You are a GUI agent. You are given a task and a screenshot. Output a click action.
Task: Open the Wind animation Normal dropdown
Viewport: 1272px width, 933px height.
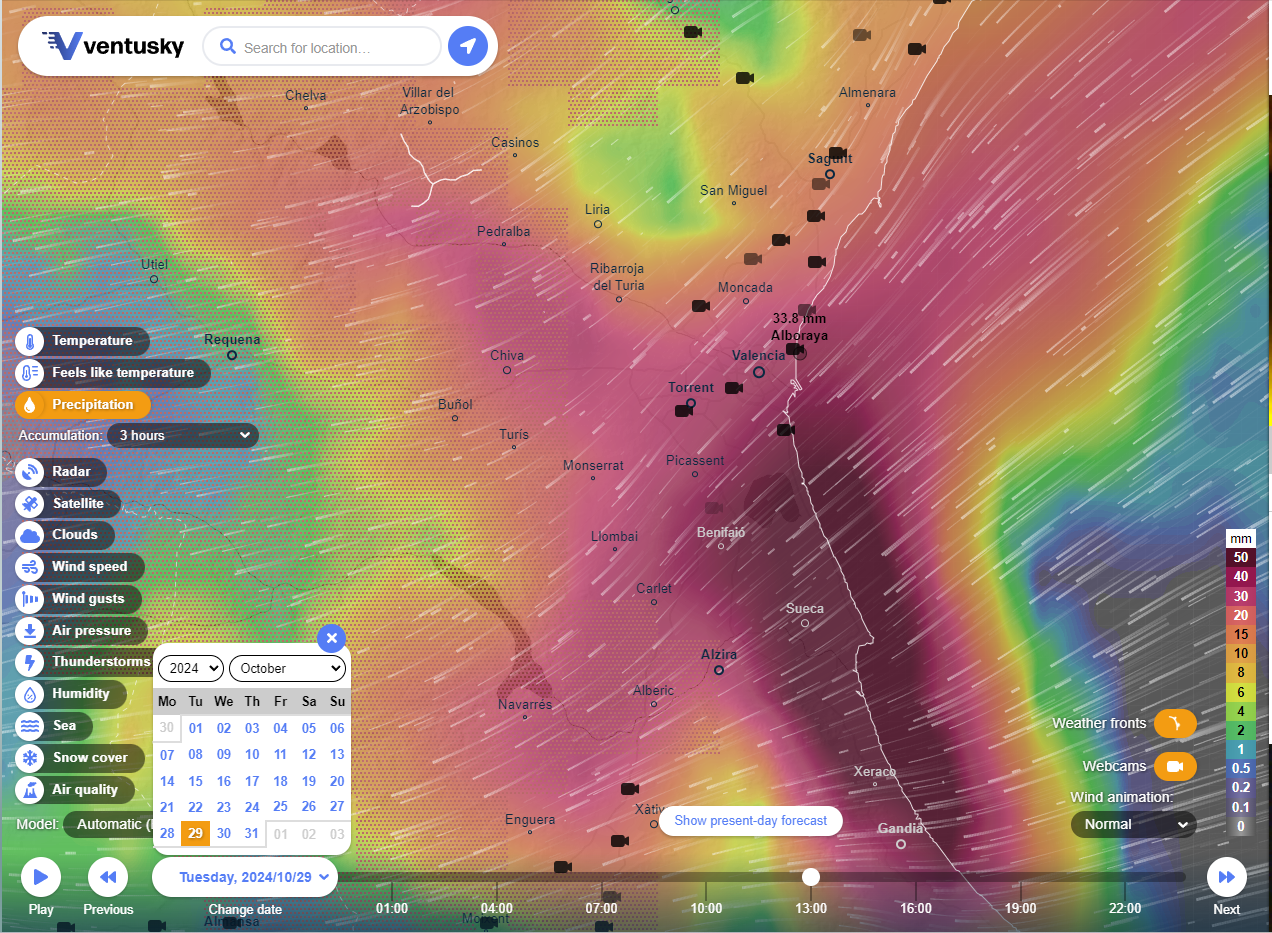point(1133,824)
